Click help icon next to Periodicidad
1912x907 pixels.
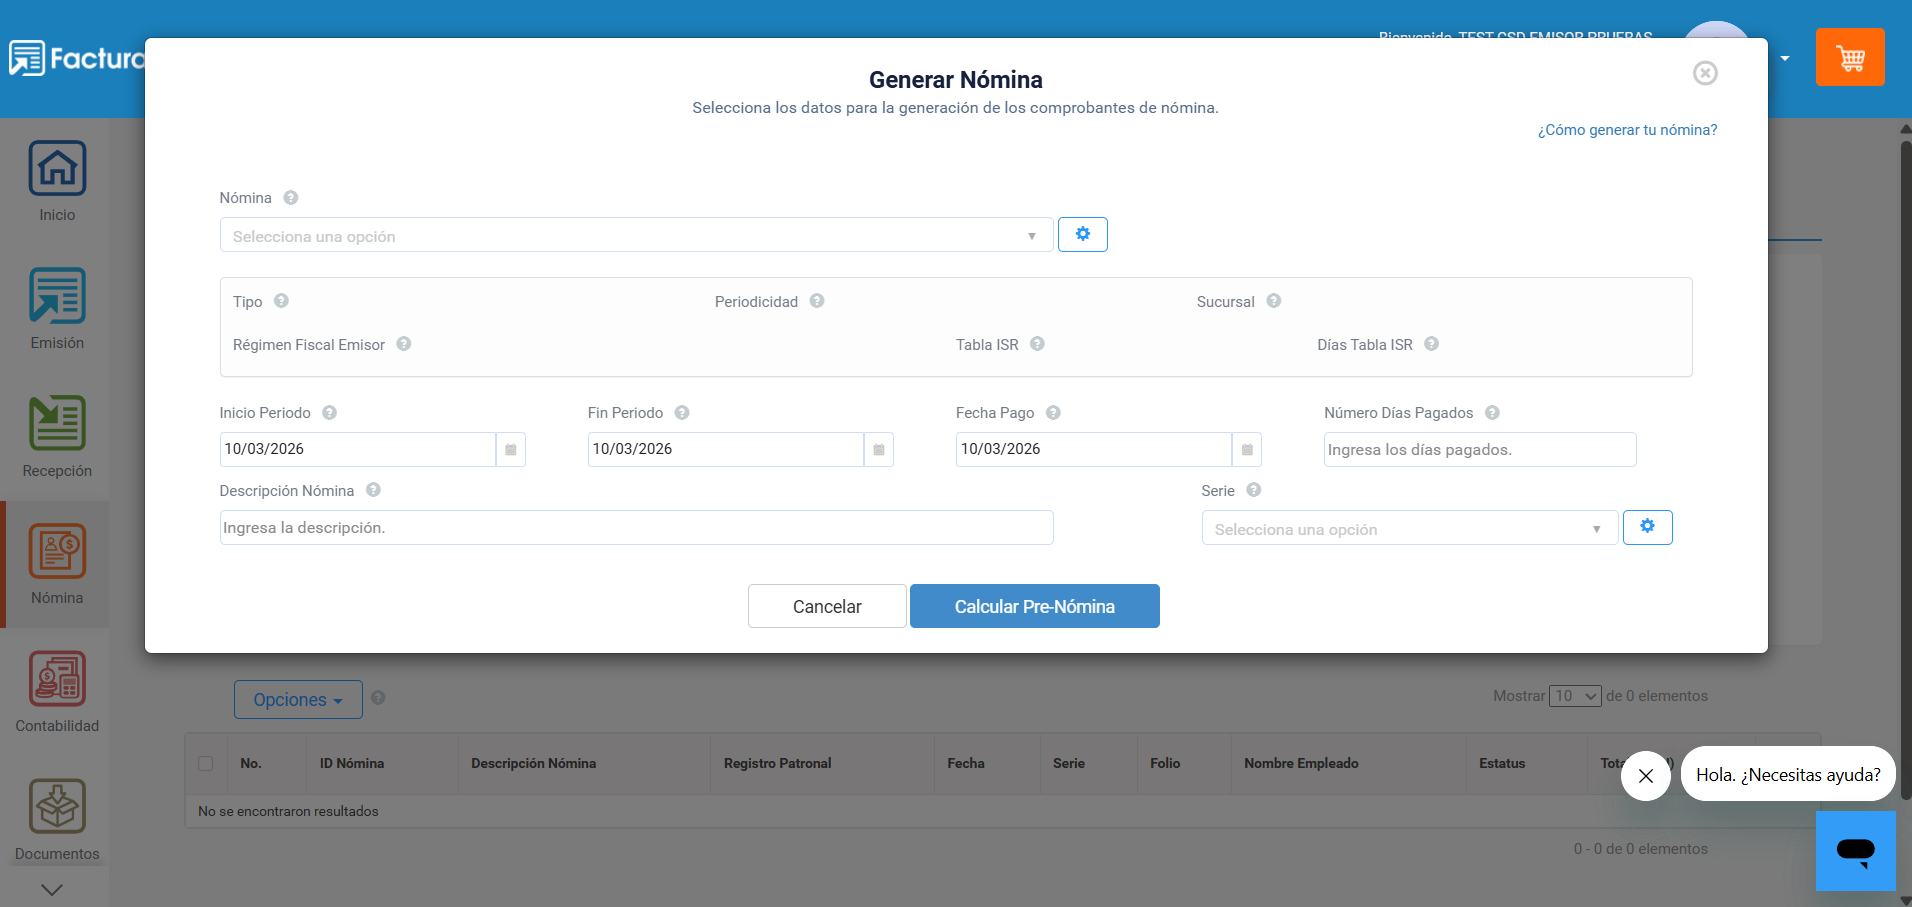tap(817, 301)
